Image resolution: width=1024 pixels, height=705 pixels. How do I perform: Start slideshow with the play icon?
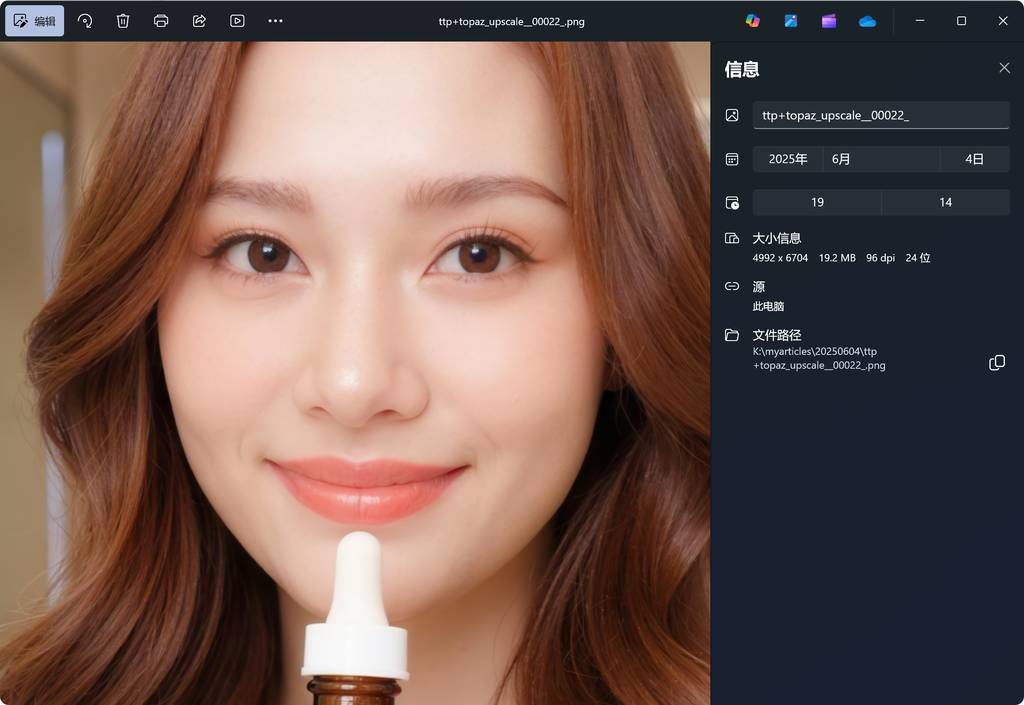tap(237, 21)
